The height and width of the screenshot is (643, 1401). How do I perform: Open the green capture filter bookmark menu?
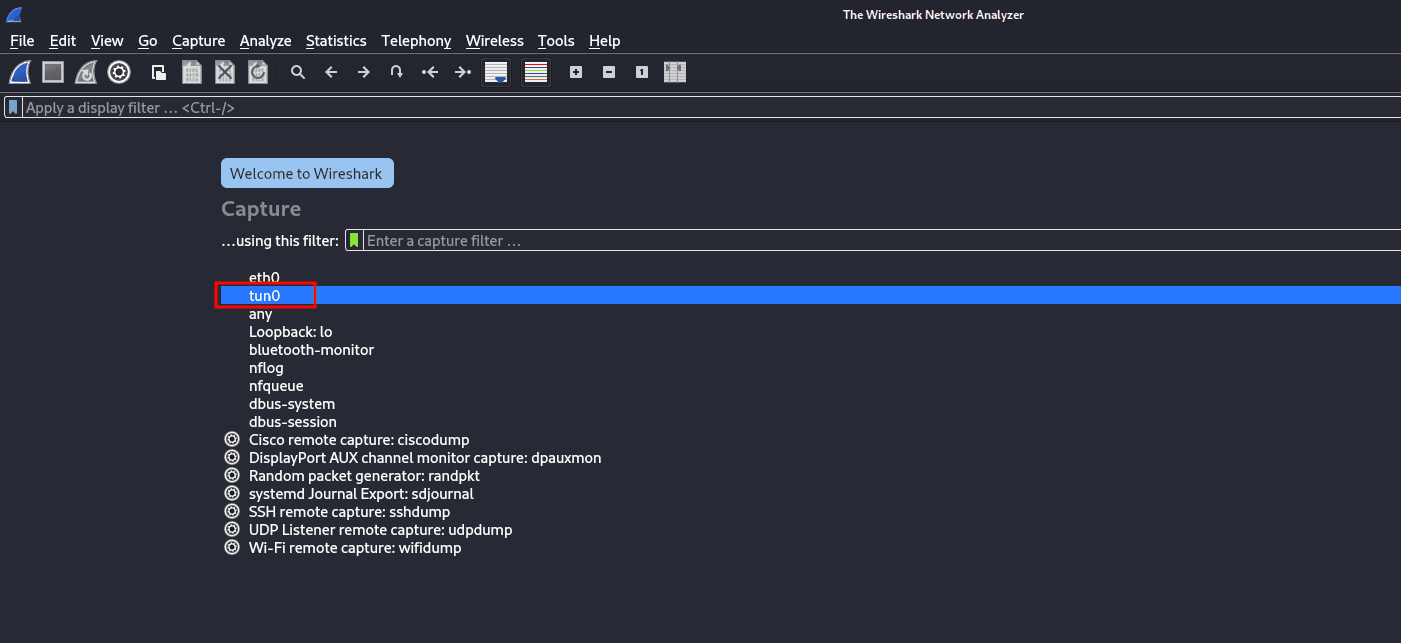coord(354,240)
